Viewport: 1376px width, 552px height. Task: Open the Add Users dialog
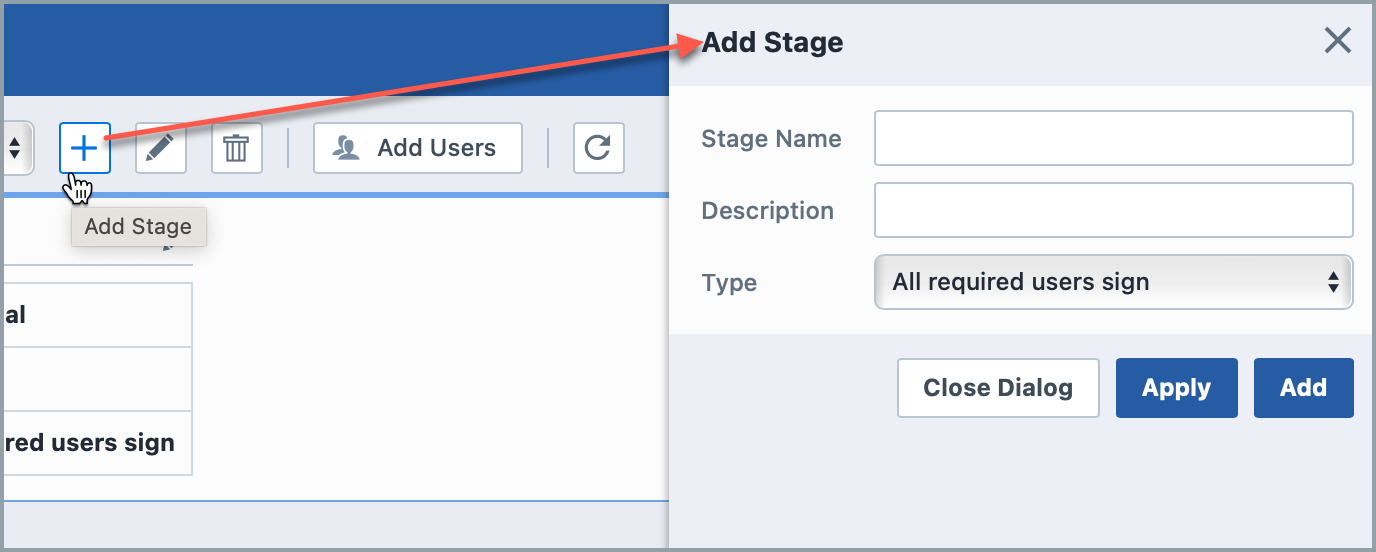point(417,148)
